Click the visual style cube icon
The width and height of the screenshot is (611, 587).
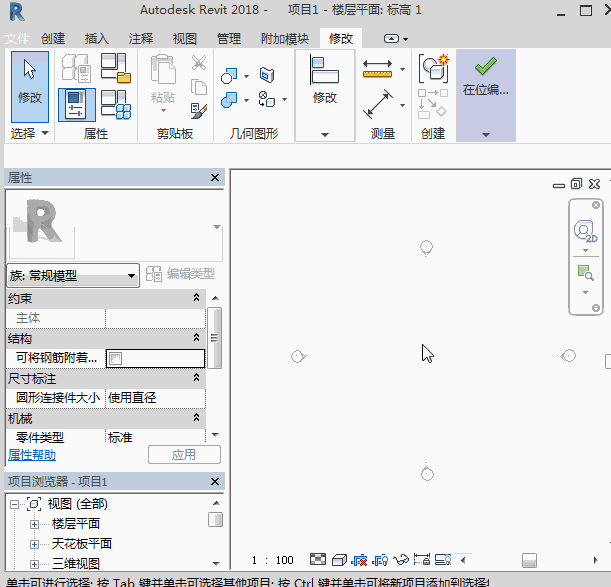[339, 560]
